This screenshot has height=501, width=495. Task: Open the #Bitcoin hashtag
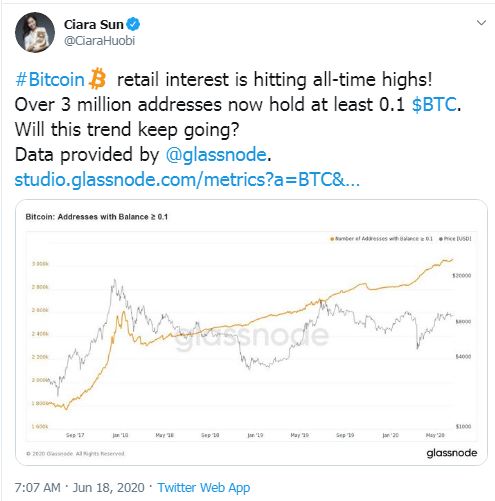pos(50,80)
